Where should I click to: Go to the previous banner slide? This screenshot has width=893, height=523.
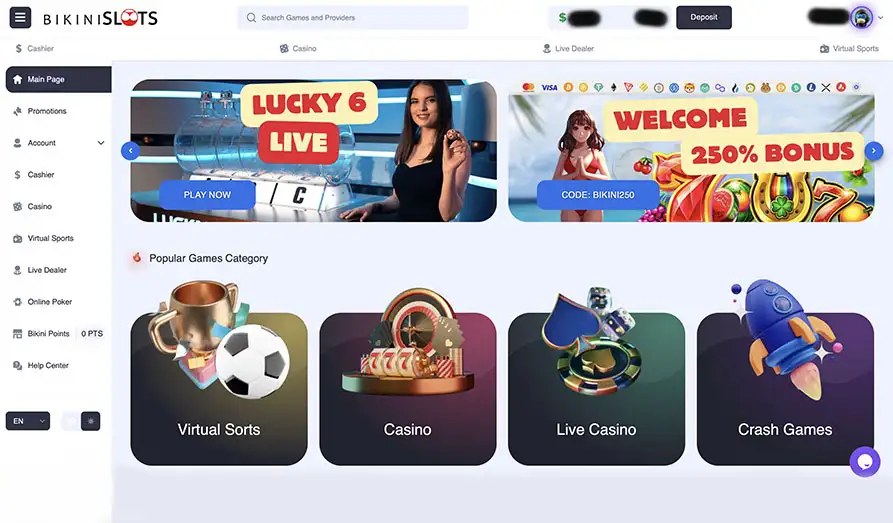130,151
